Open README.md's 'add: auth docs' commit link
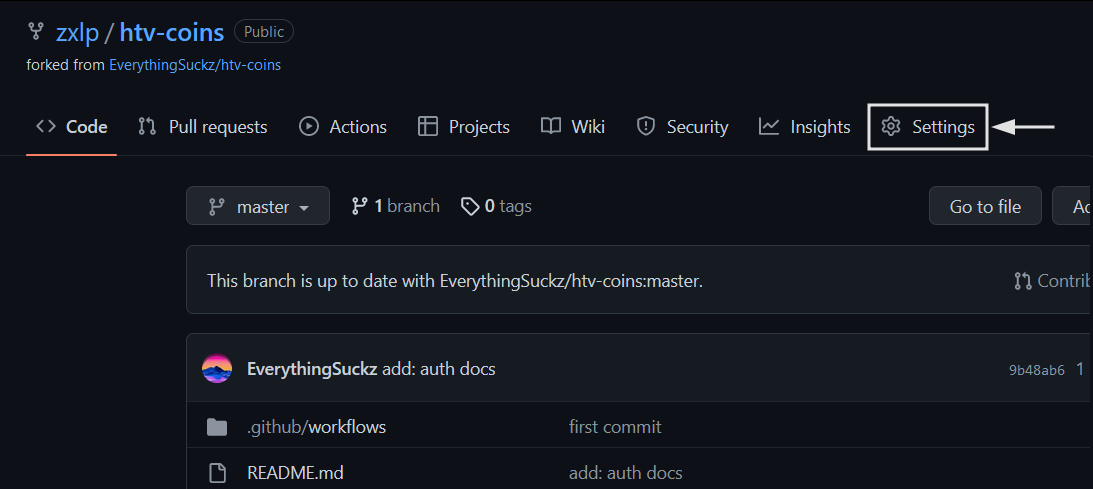This screenshot has height=489, width=1093. coord(625,473)
